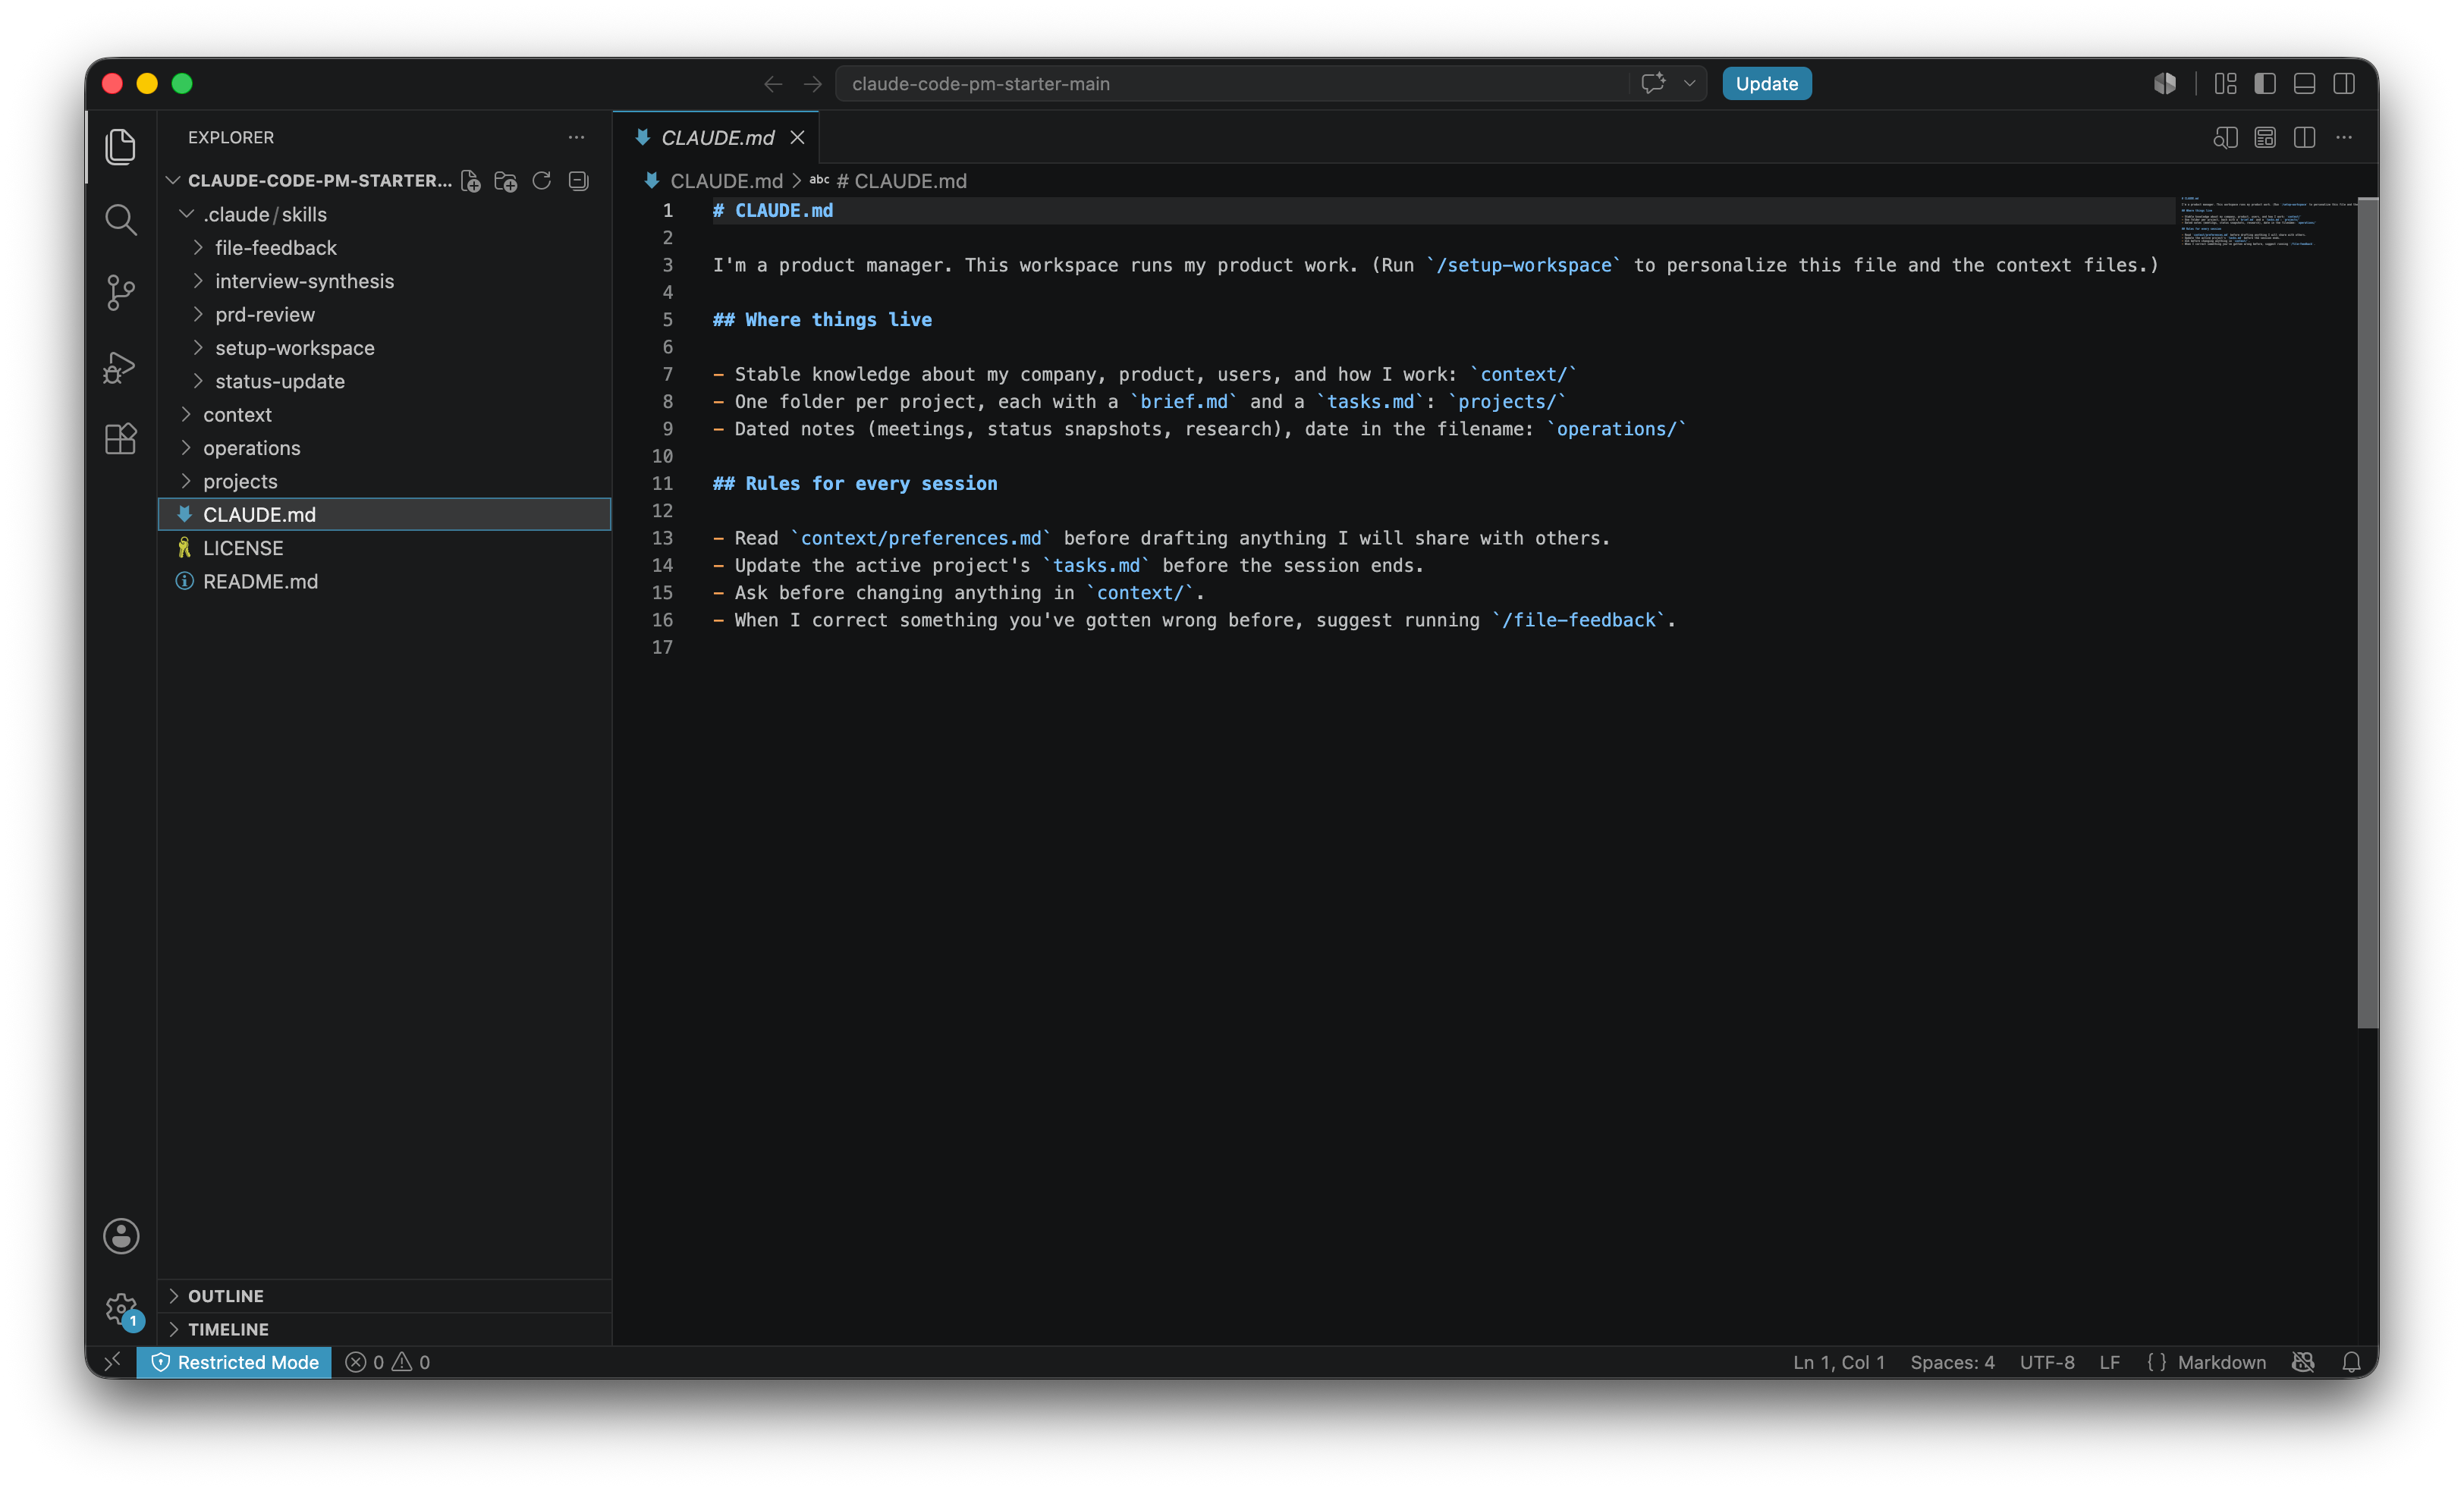Click the New Folder icon in Explorer
Viewport: 2464px width, 1491px height.
[x=506, y=181]
